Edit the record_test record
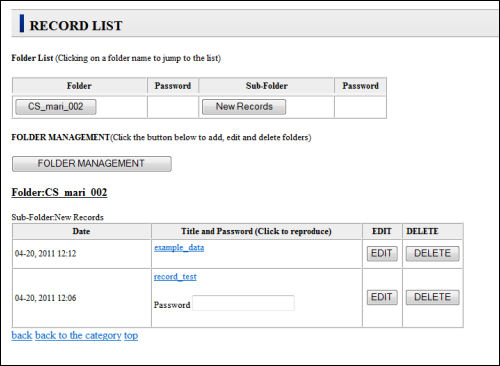500x366 pixels. click(382, 297)
